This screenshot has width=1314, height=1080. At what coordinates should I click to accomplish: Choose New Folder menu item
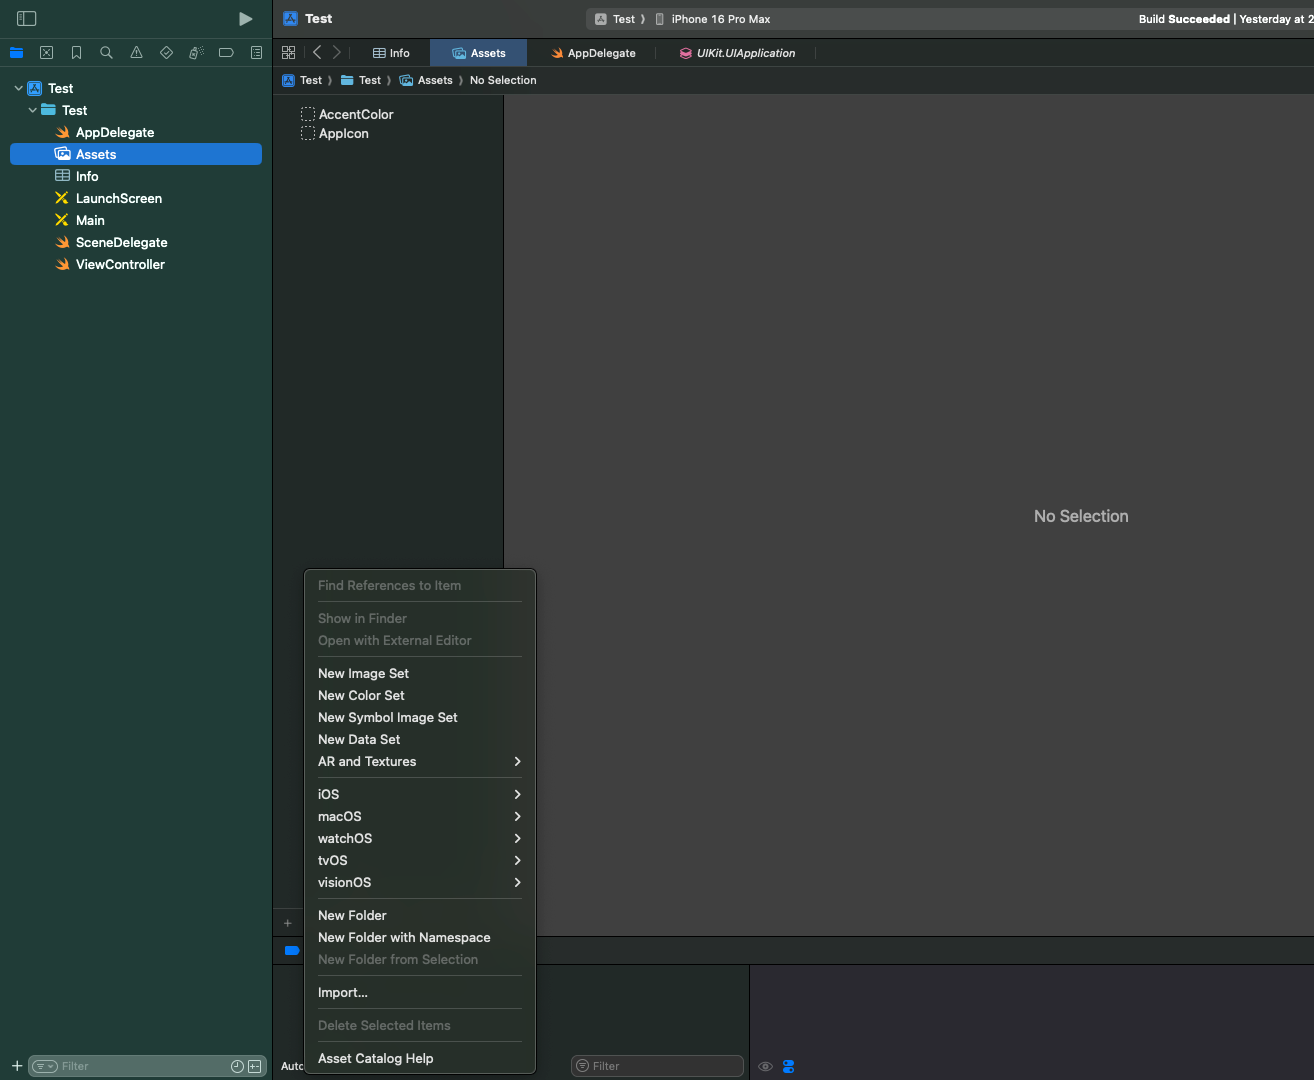(420, 916)
